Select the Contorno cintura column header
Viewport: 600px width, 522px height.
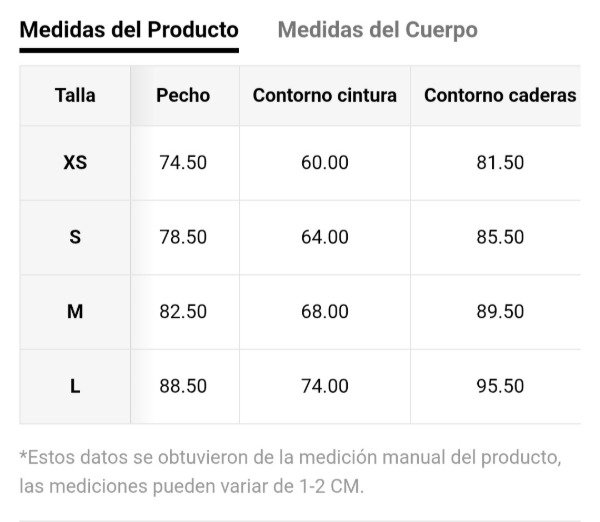coord(325,96)
